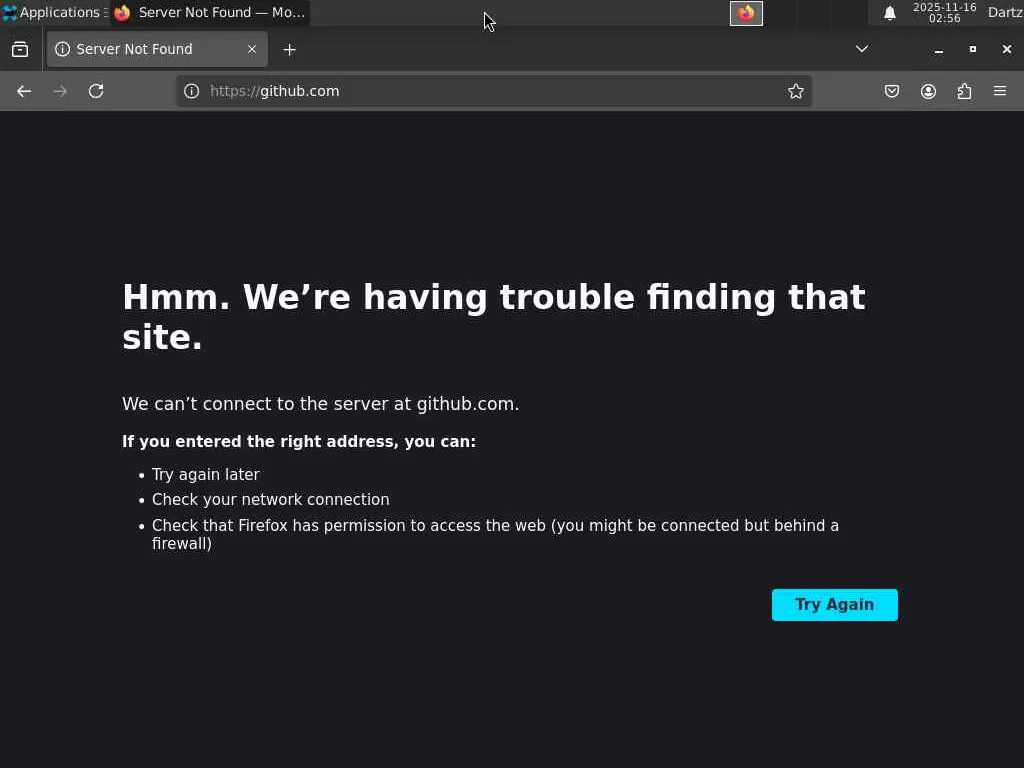
Task: Select the Server Not Found tab
Action: [x=157, y=49]
